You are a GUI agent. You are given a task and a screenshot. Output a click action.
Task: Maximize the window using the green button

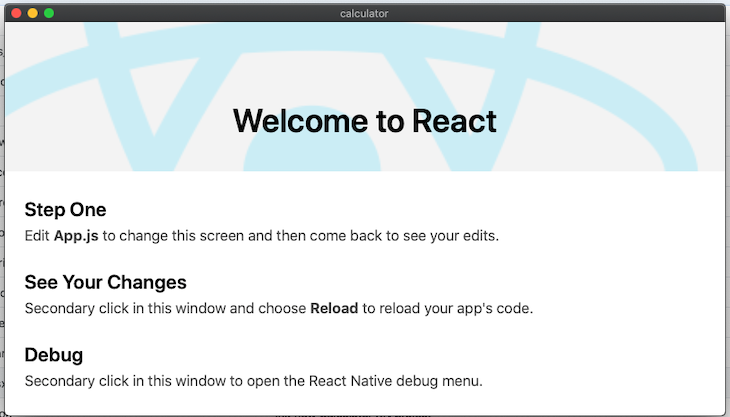(x=49, y=13)
